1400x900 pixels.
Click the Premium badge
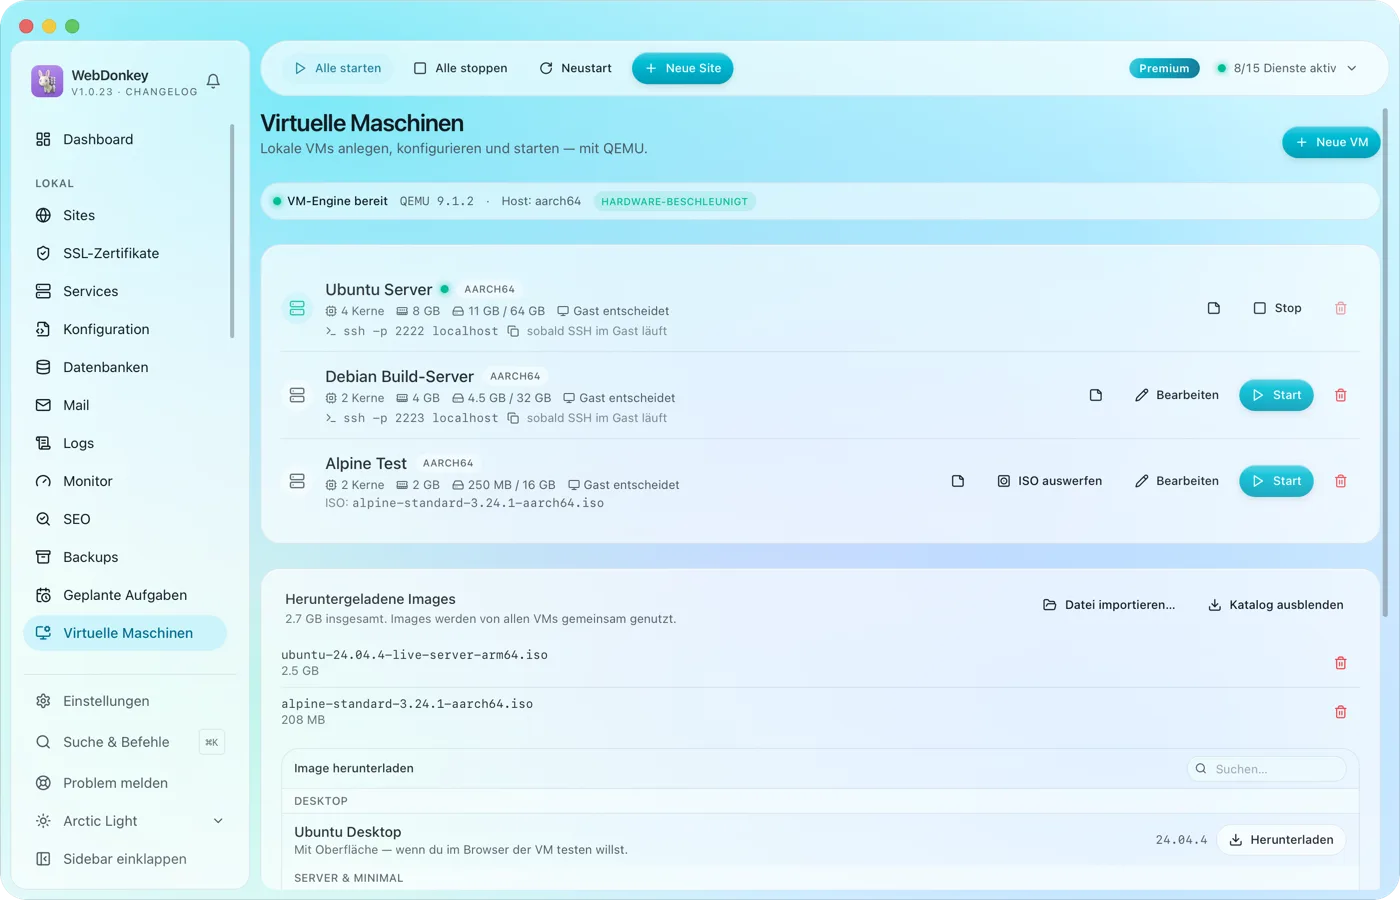pyautogui.click(x=1164, y=68)
